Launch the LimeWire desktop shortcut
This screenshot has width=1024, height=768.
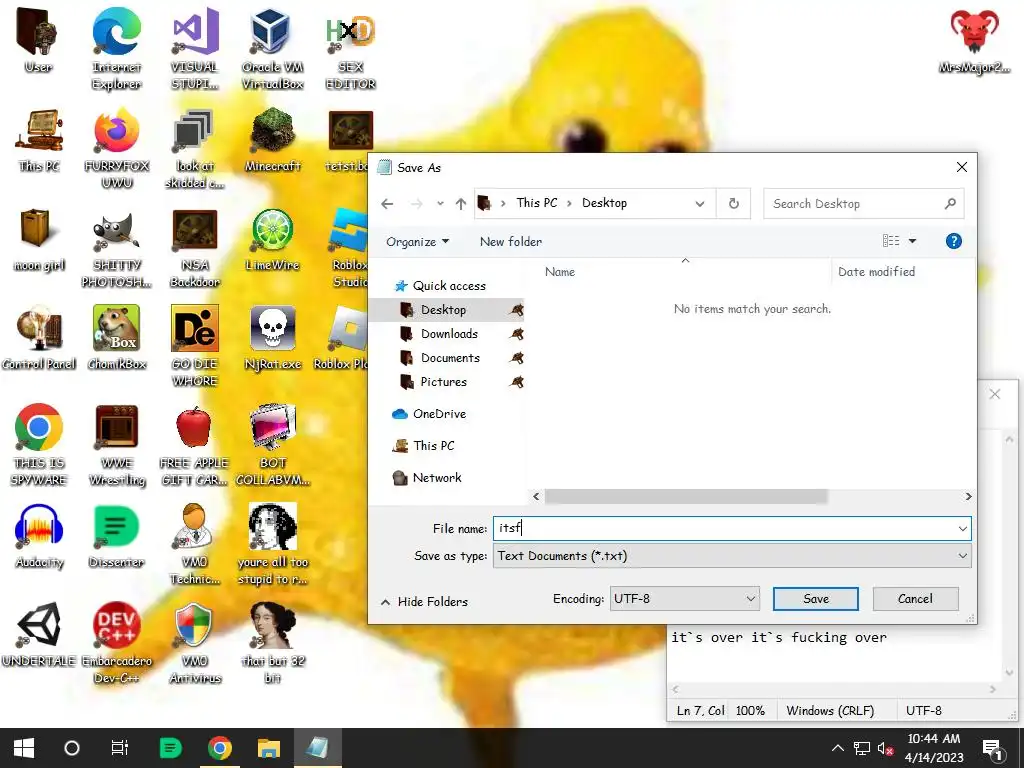coord(272,240)
